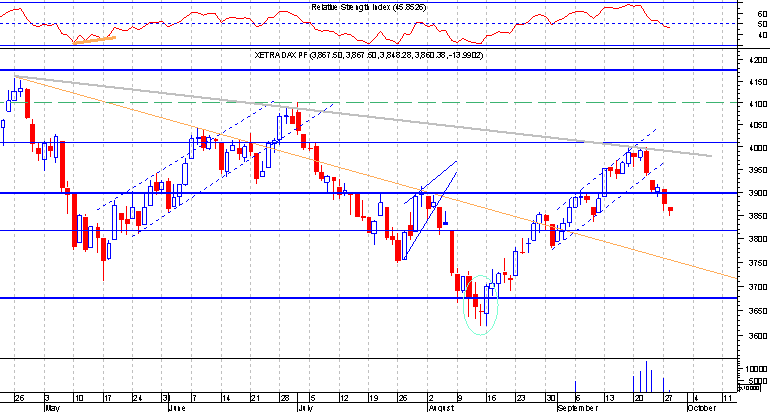Click the September month label
This screenshot has height=412, width=770.
[578, 408]
